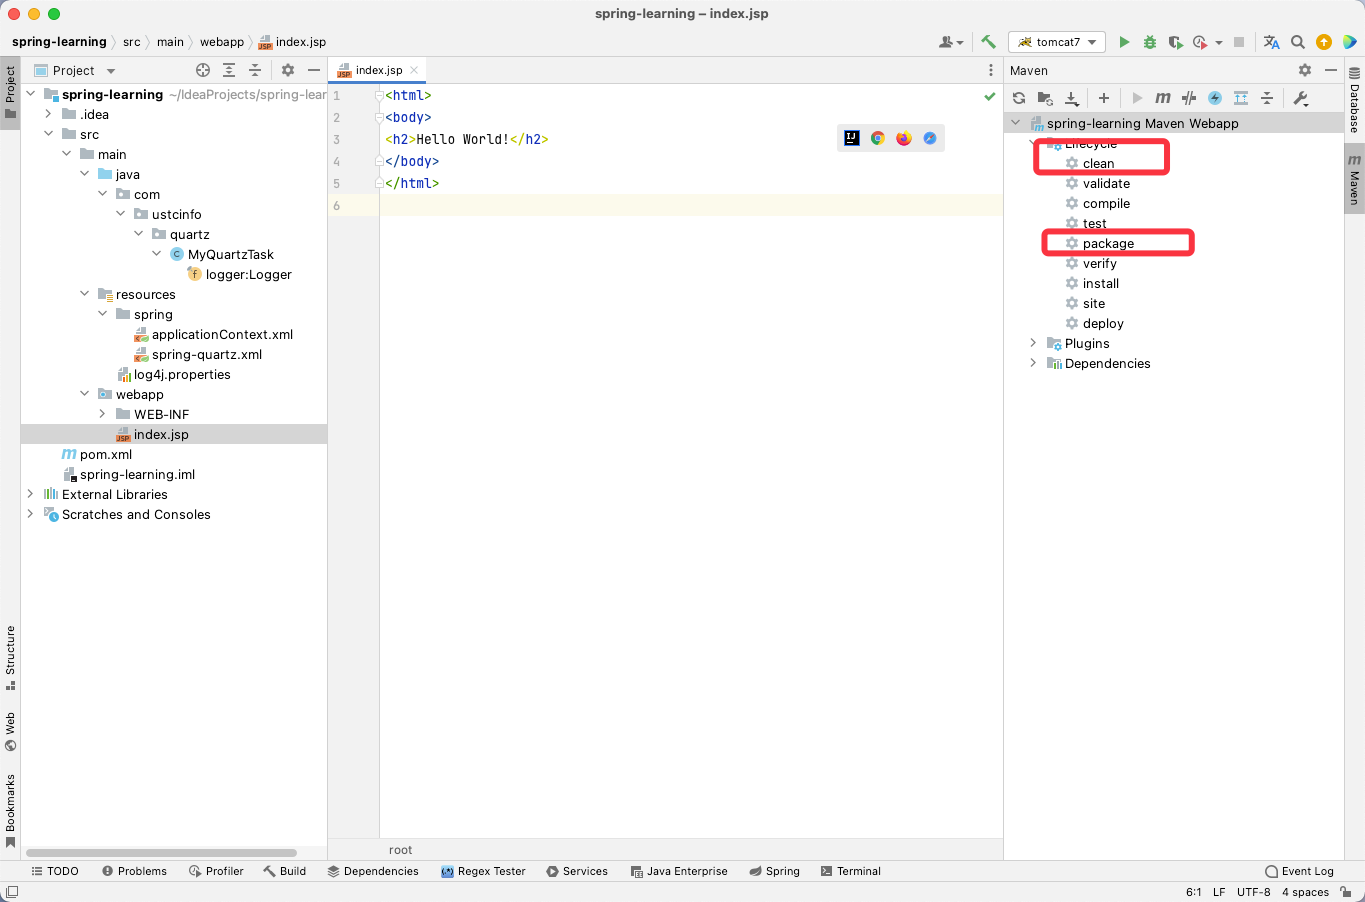Click Project panel horizontal scrollbar
This screenshot has width=1365, height=902.
point(161,853)
